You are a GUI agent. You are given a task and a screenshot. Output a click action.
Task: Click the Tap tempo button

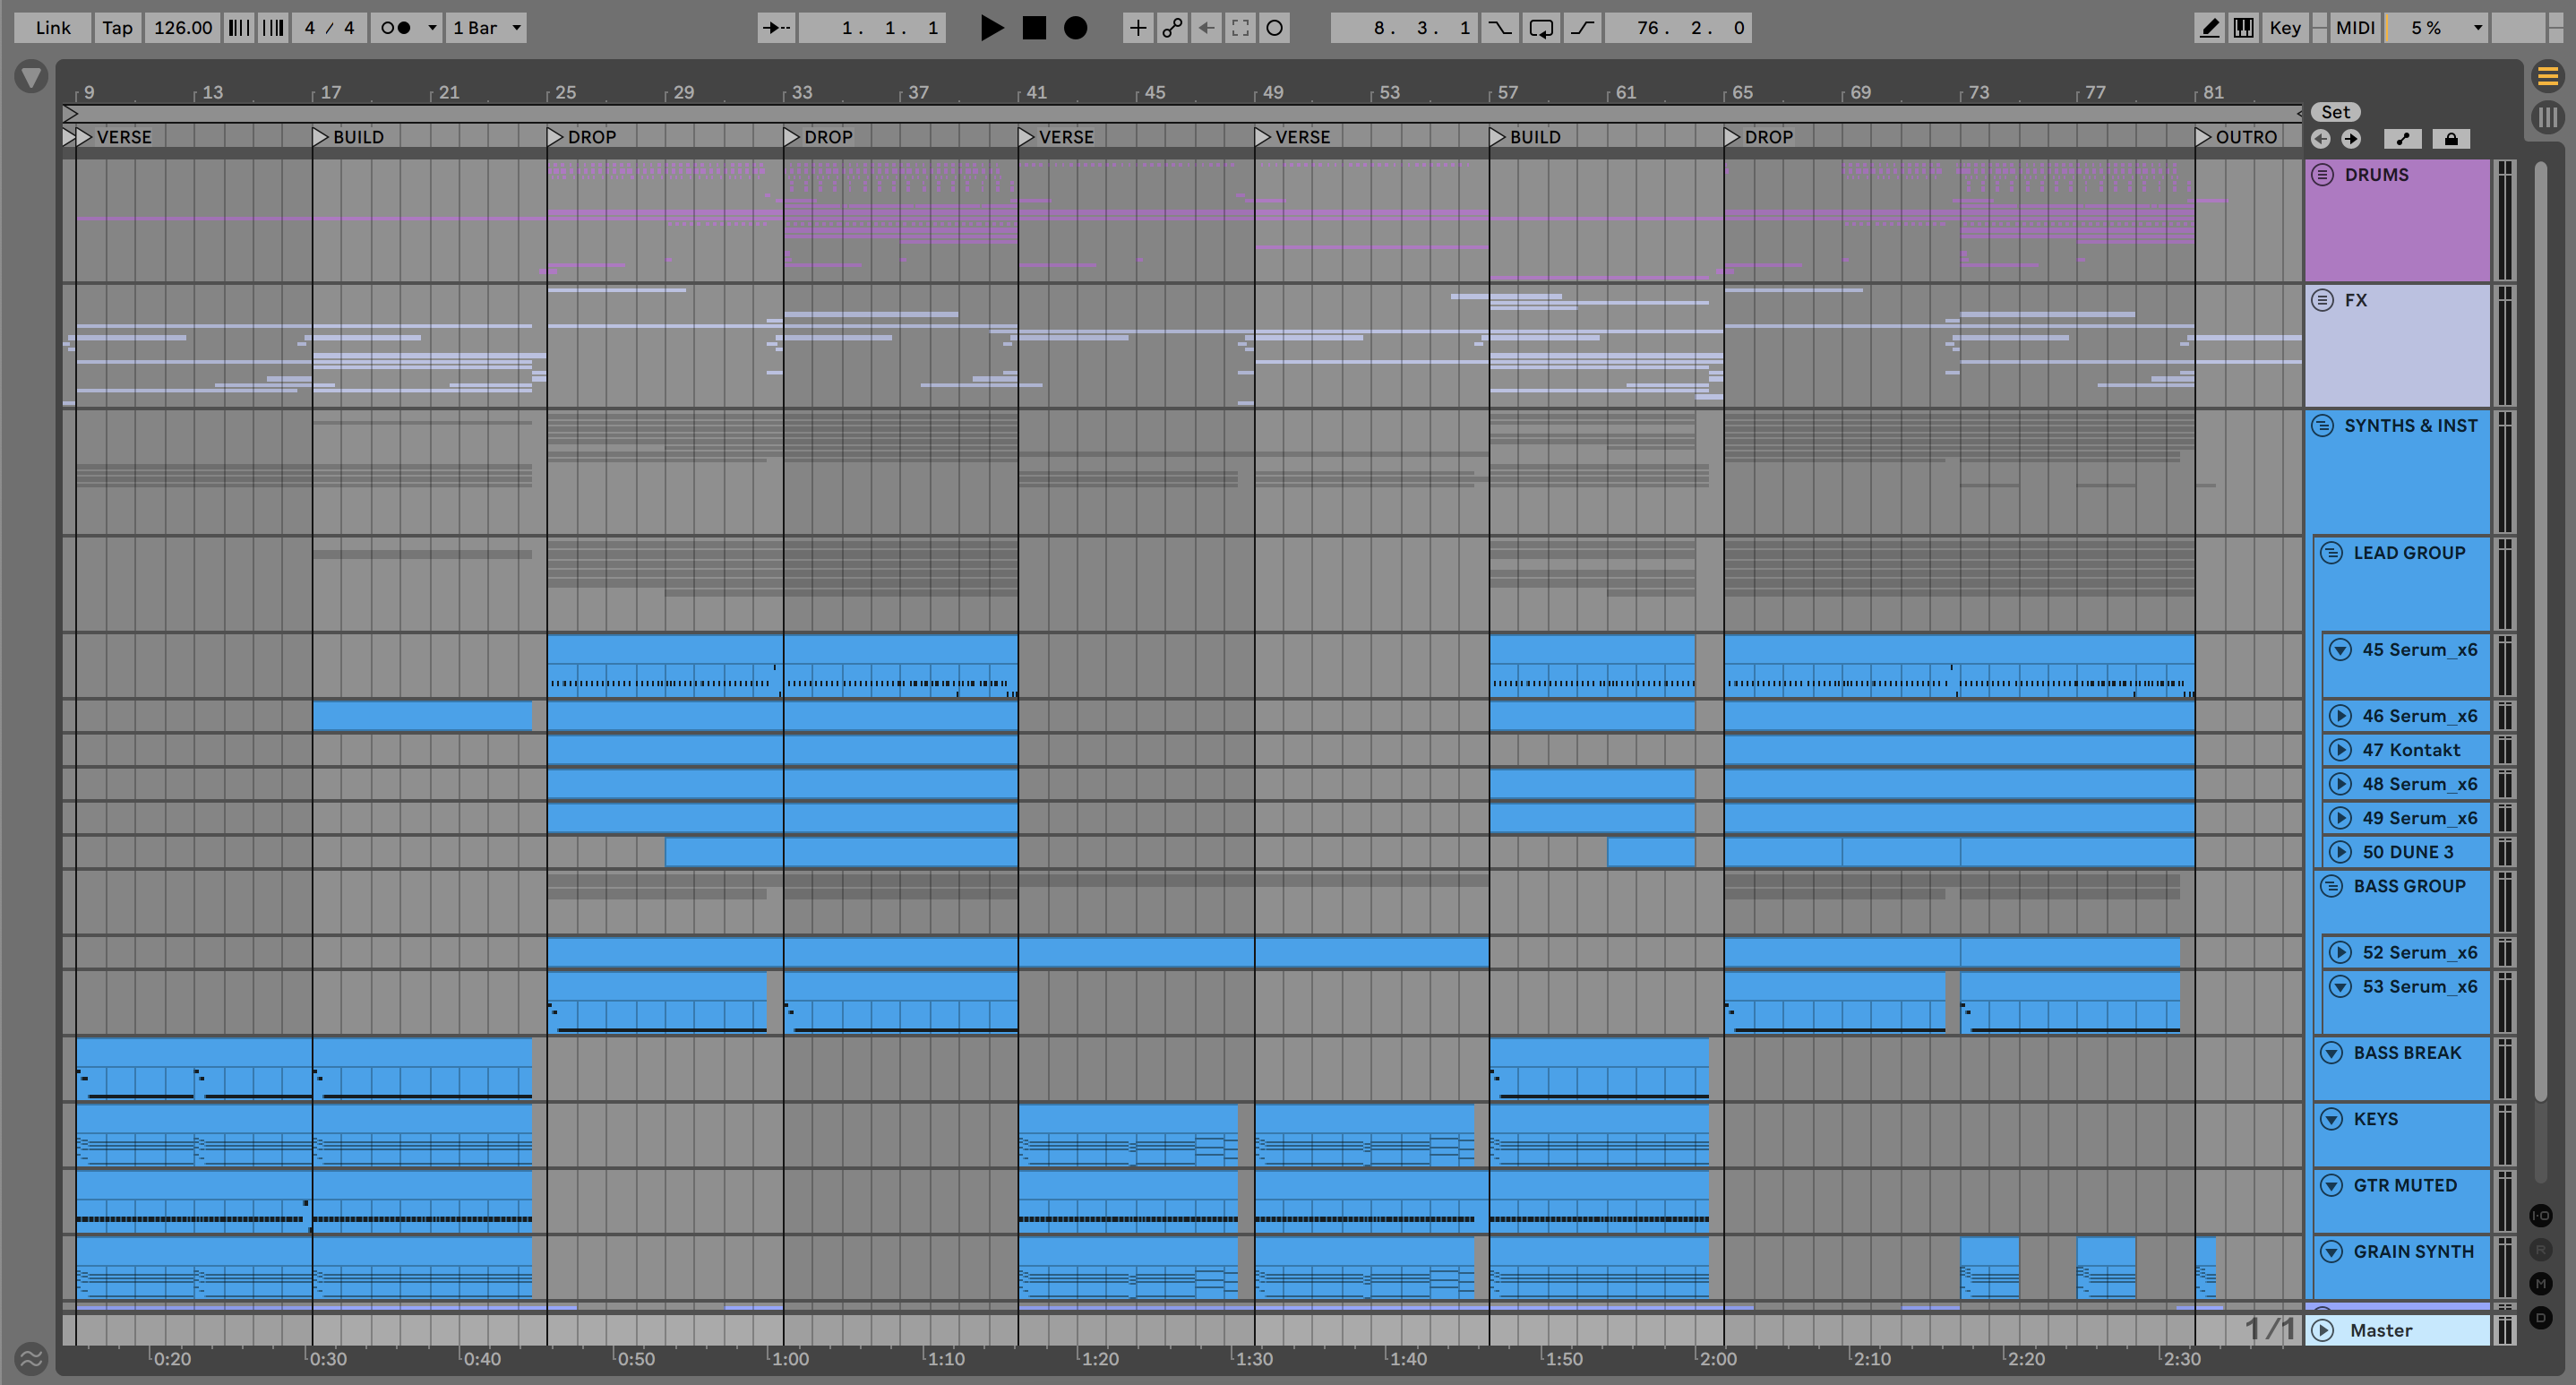[117, 28]
